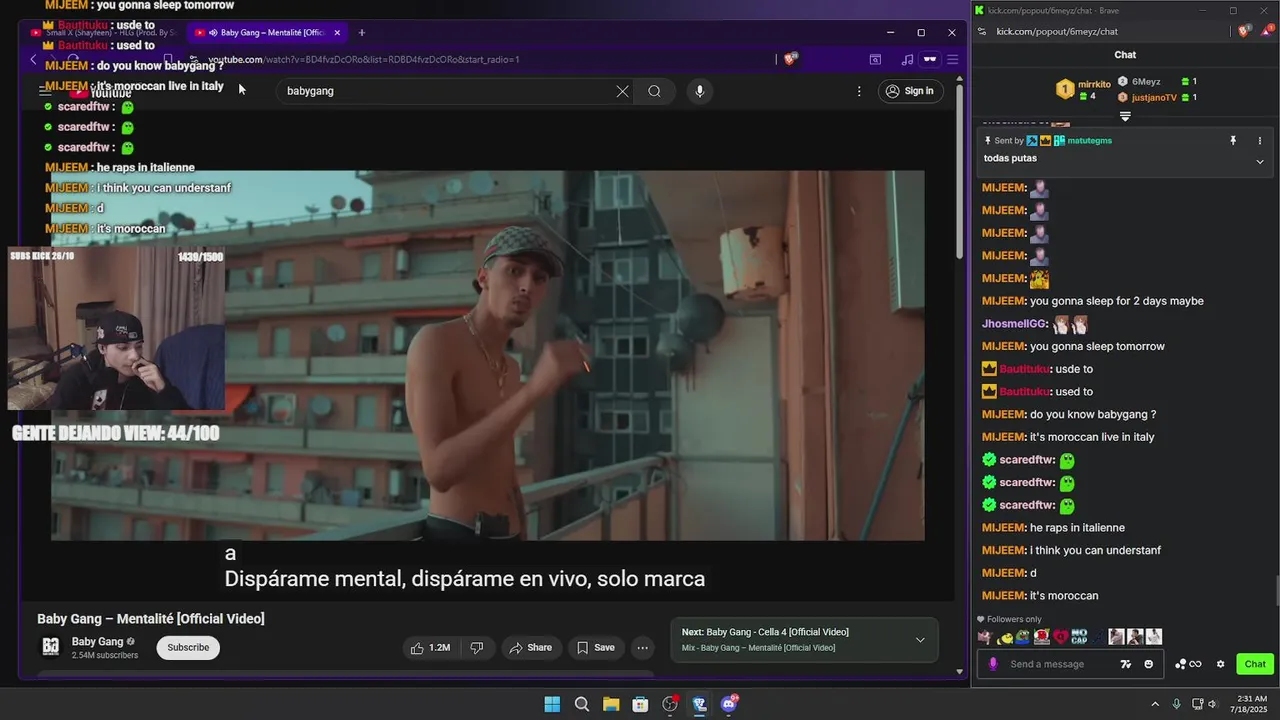
Task: Save the video to a playlist
Action: click(x=595, y=648)
